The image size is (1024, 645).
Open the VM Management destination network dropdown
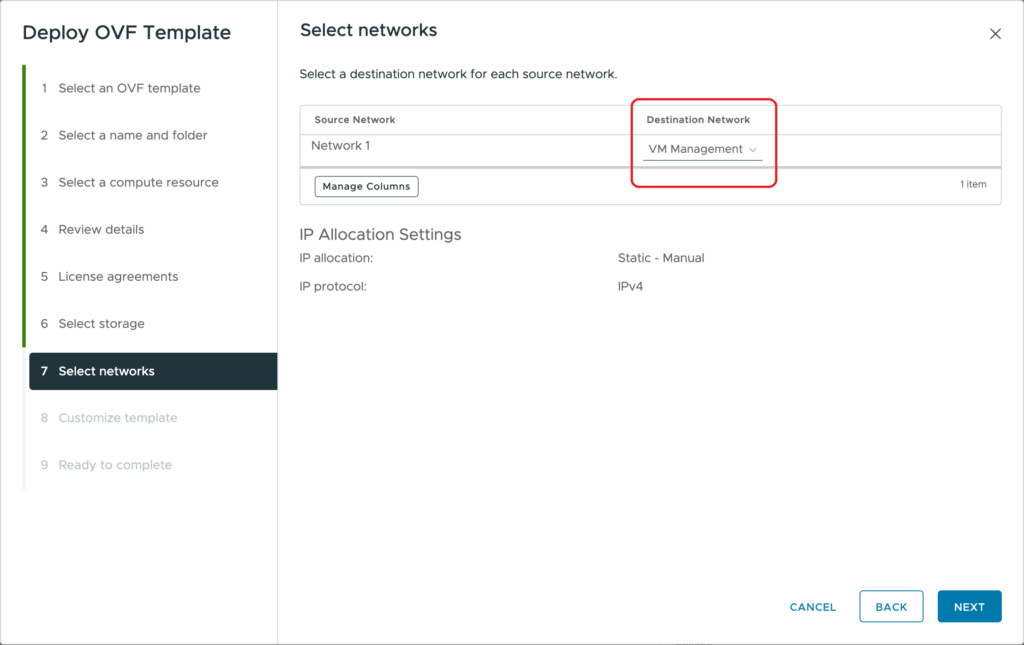(703, 150)
